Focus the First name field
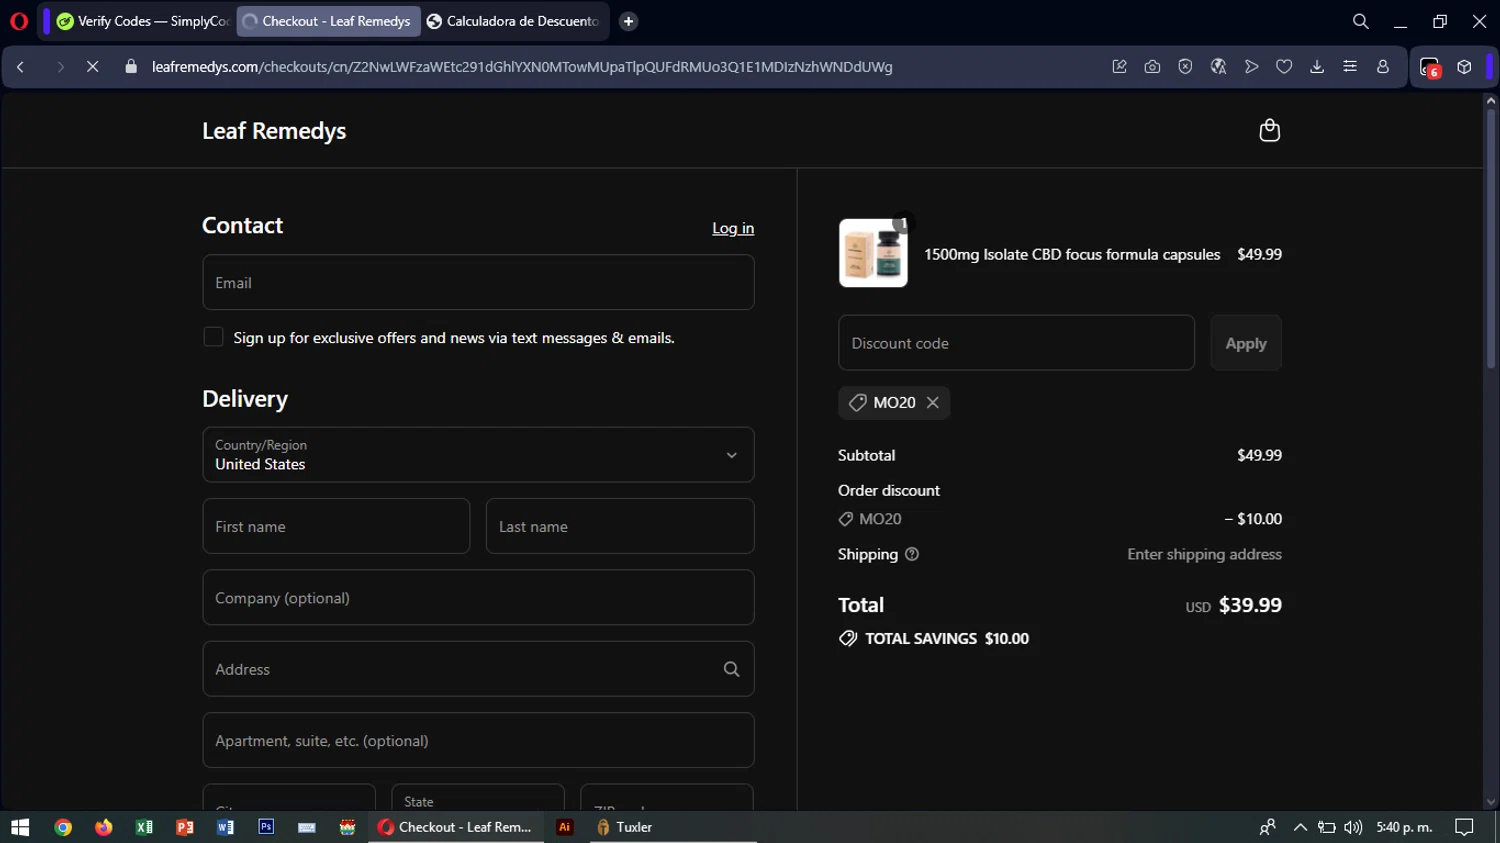Viewport: 1500px width, 843px height. [336, 526]
